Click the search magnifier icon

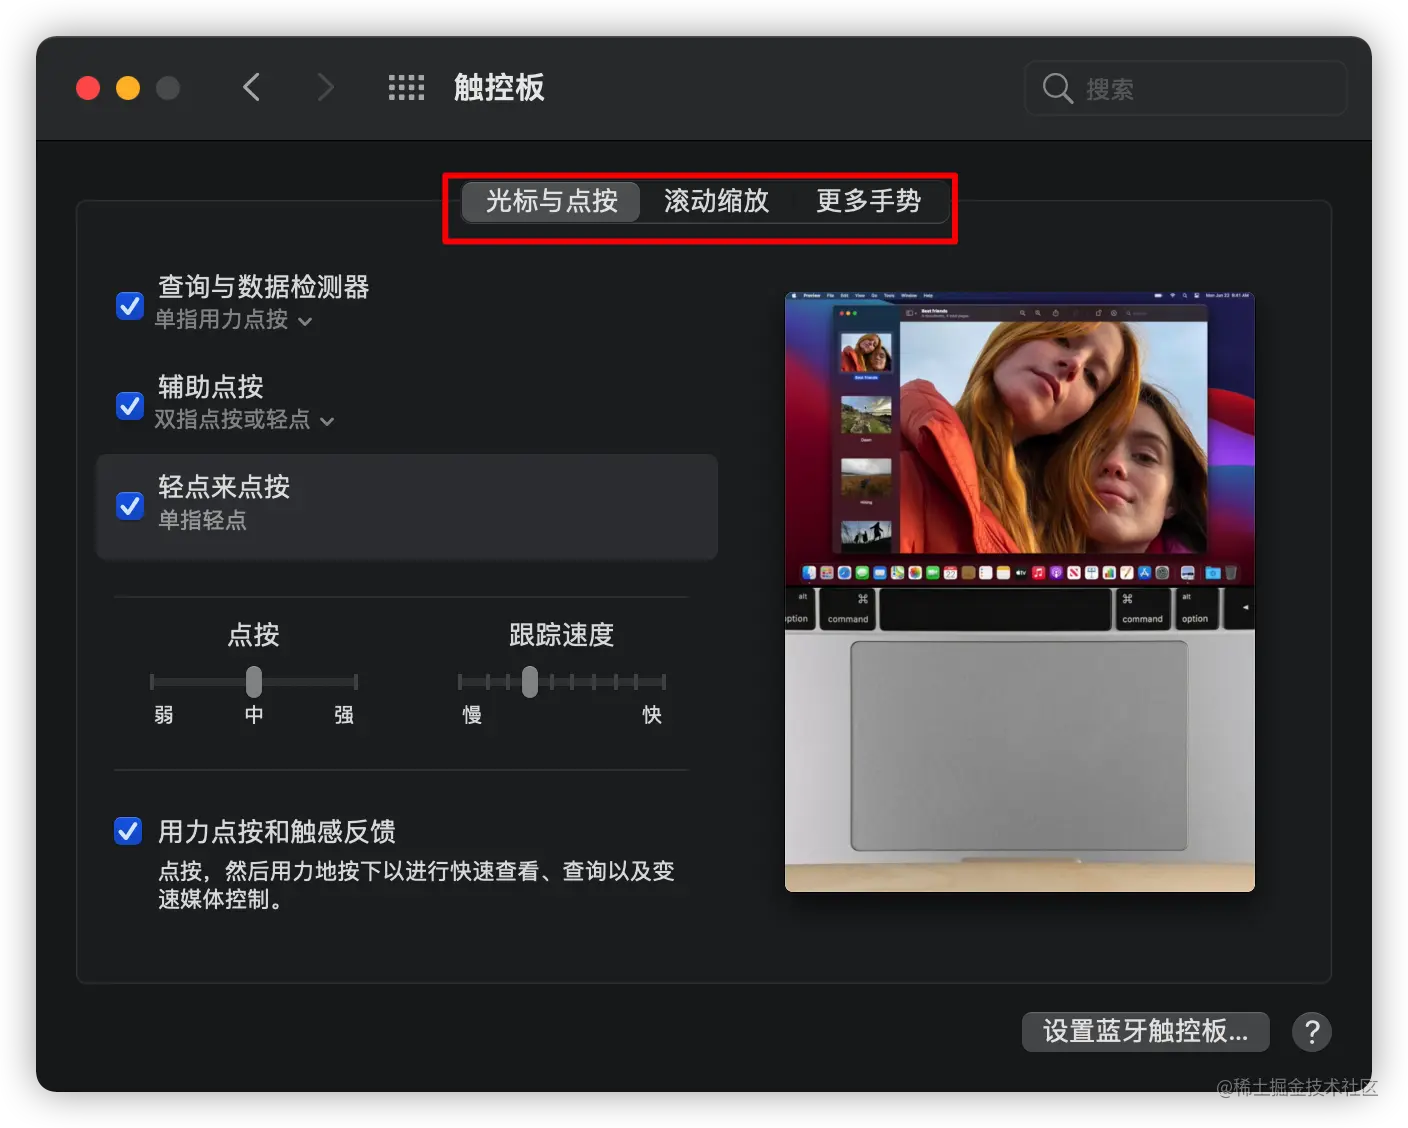point(1057,89)
